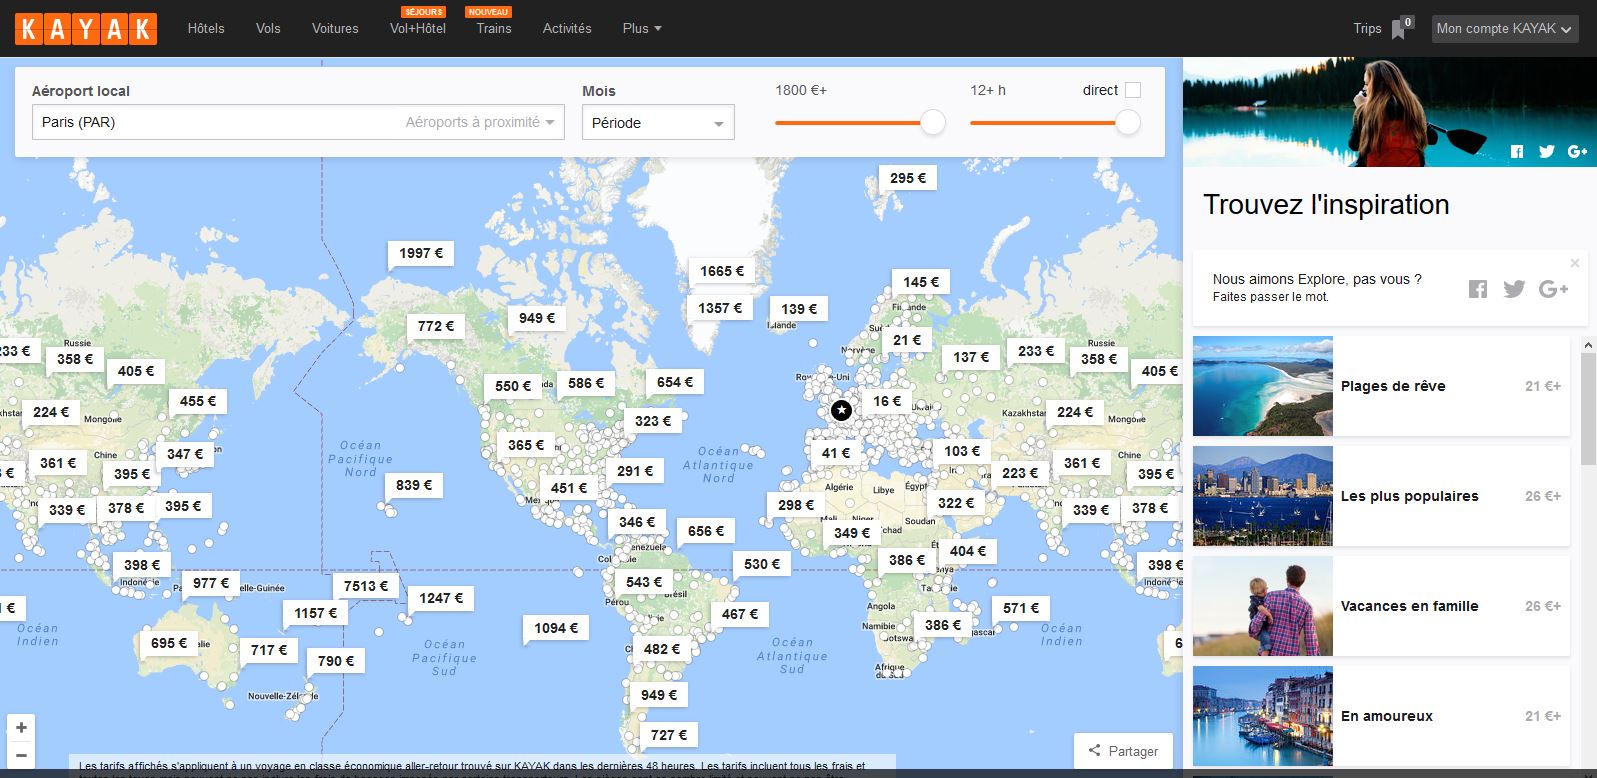1597x778 pixels.
Task: Open the Période month dropdown
Action: click(658, 123)
